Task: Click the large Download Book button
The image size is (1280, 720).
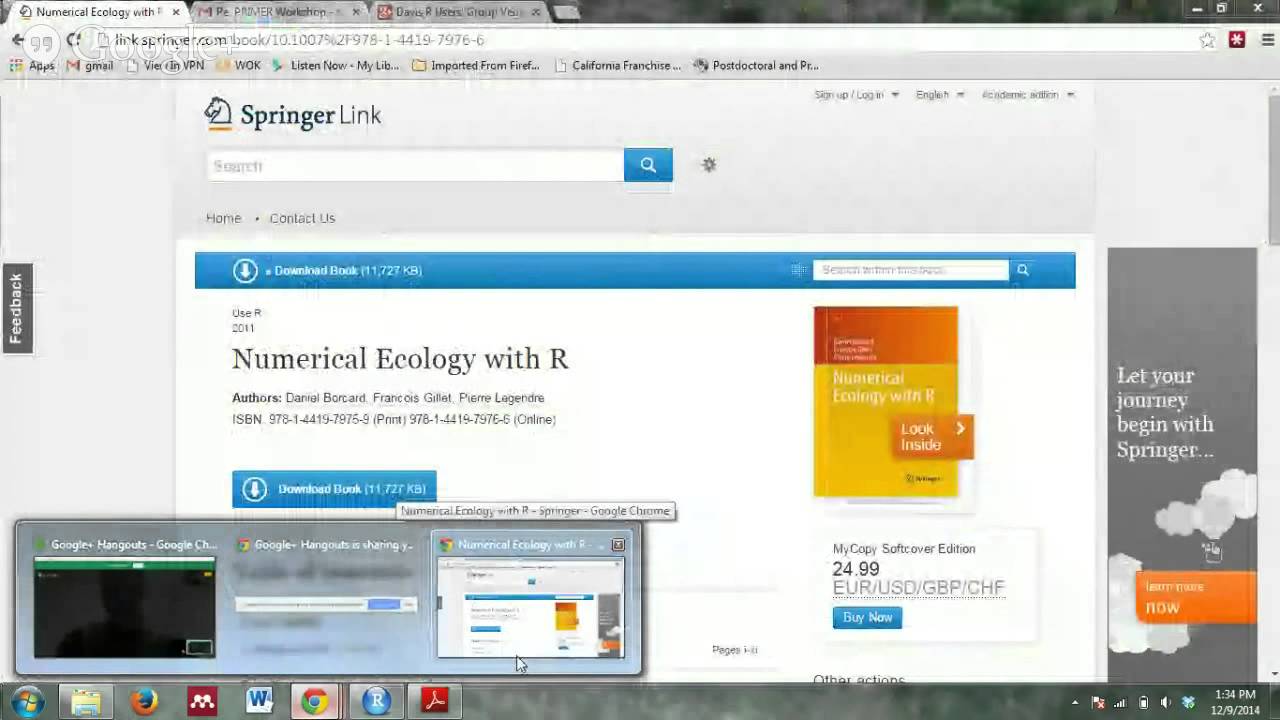Action: (334, 489)
